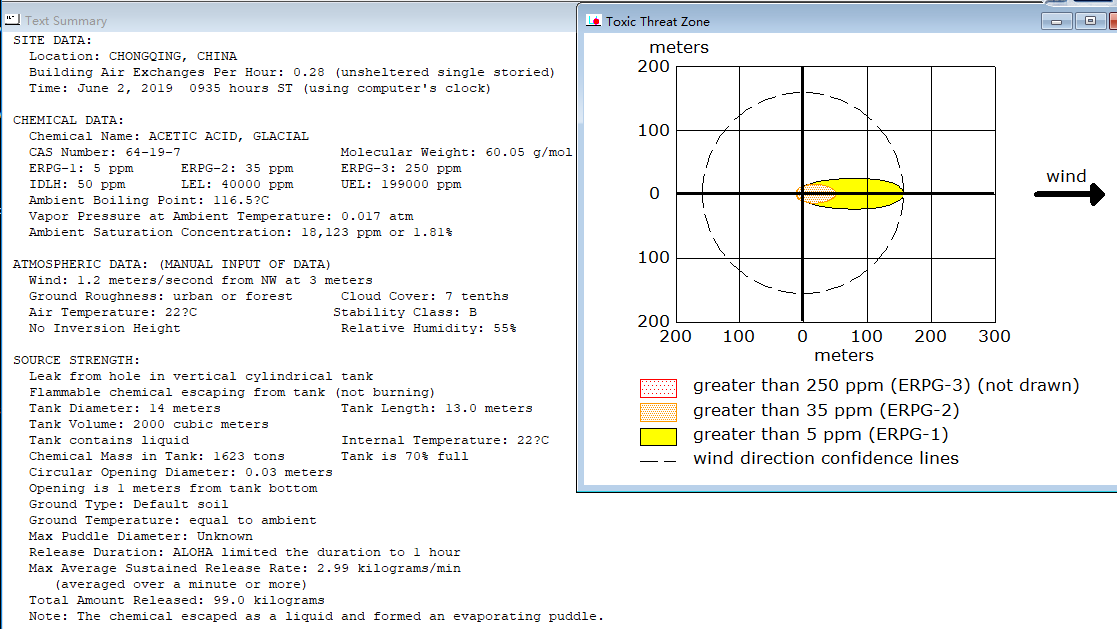Click the 'SITE DATA:' heading
The width and height of the screenshot is (1117, 629).
[53, 41]
